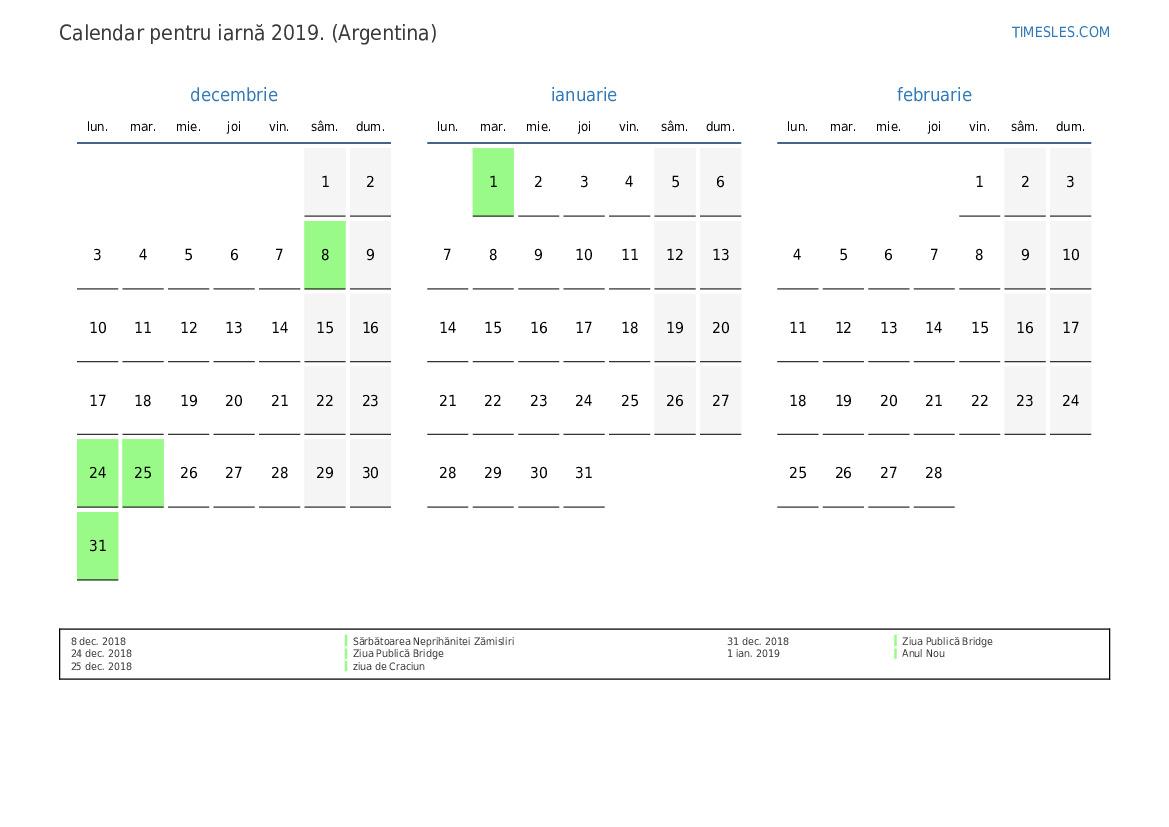Click the decembrie month heading
The image size is (1169, 827).
point(234,95)
